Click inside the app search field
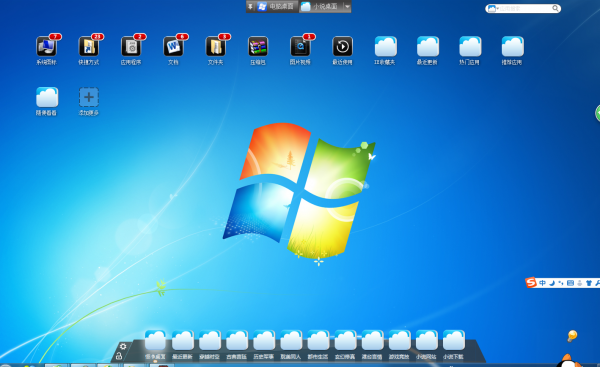The width and height of the screenshot is (600, 367). 524,8
